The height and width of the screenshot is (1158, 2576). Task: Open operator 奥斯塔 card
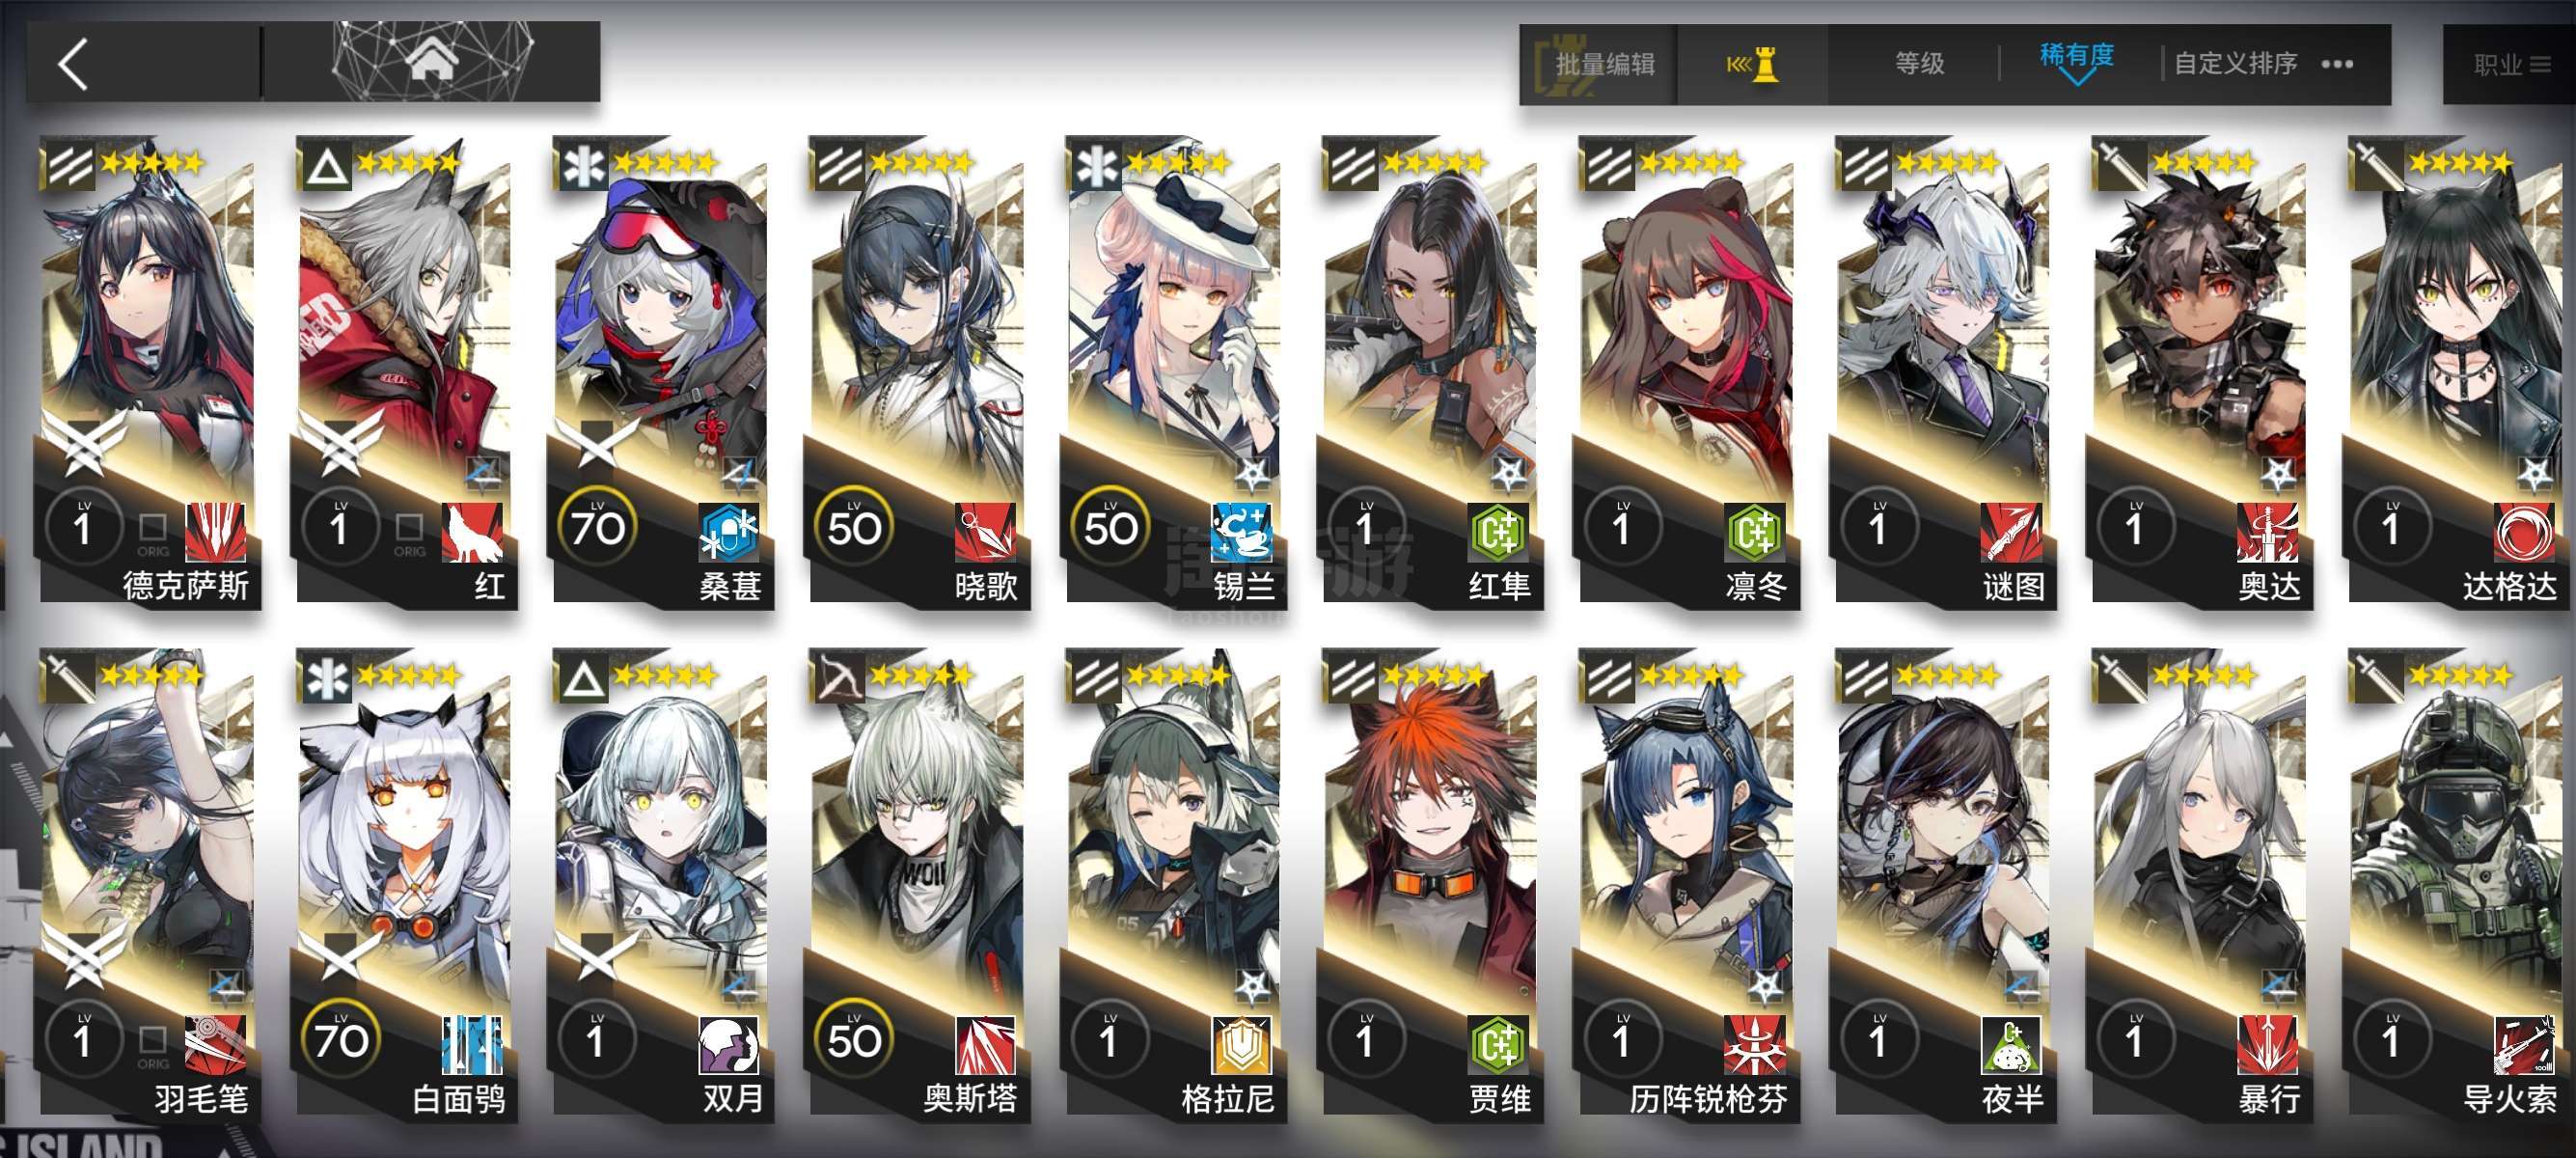(x=917, y=884)
